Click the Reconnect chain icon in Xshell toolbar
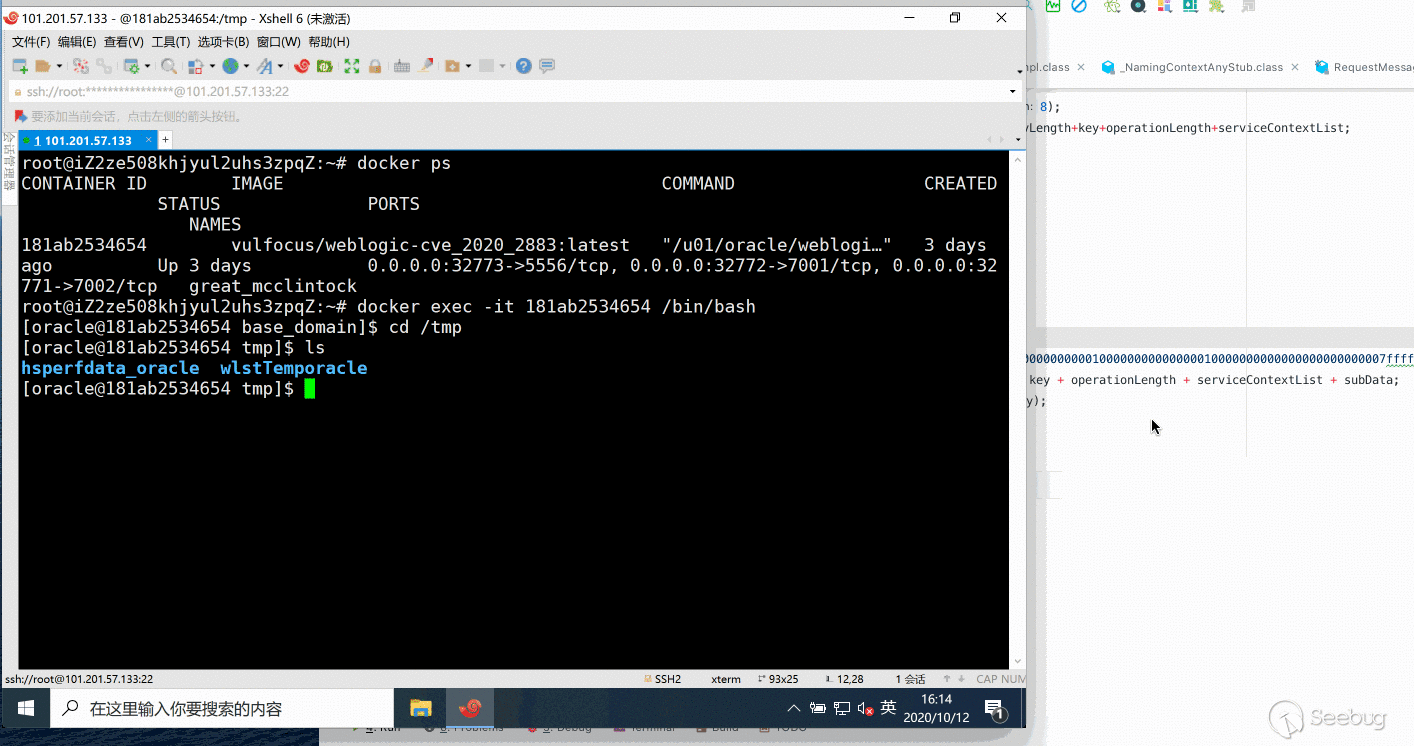 pyautogui.click(x=103, y=66)
